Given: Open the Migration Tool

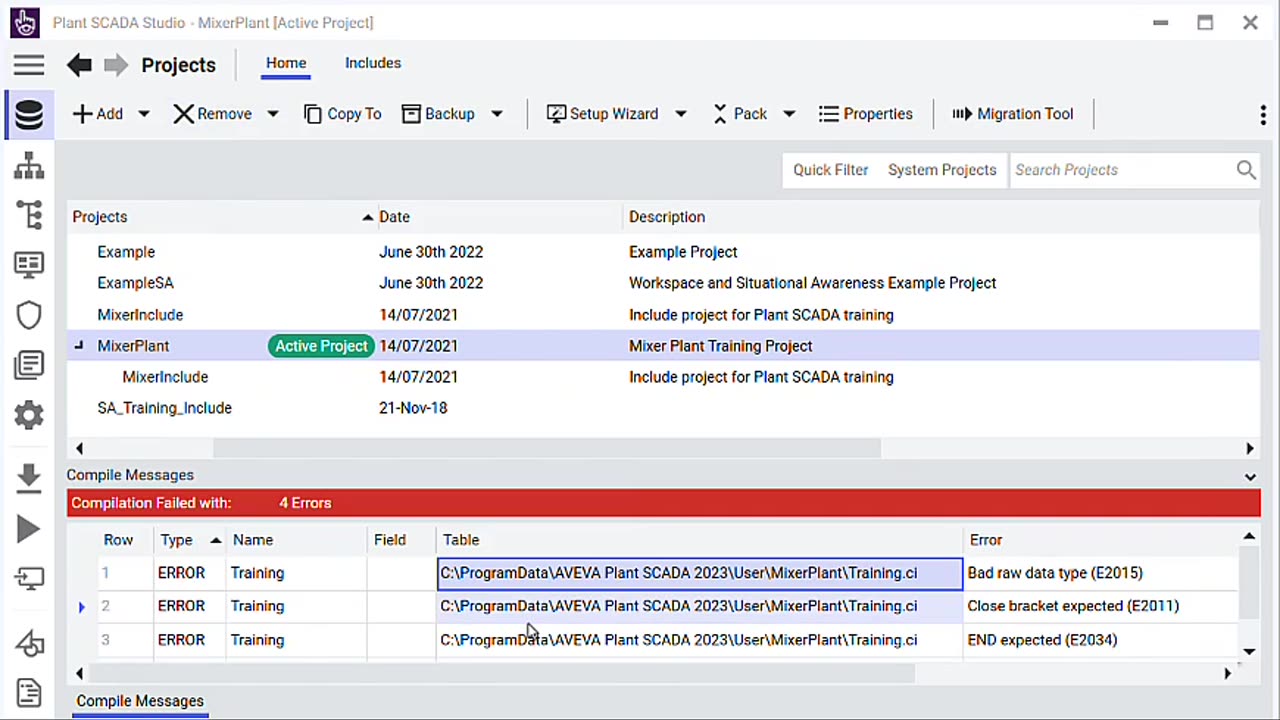Looking at the screenshot, I should 1012,114.
